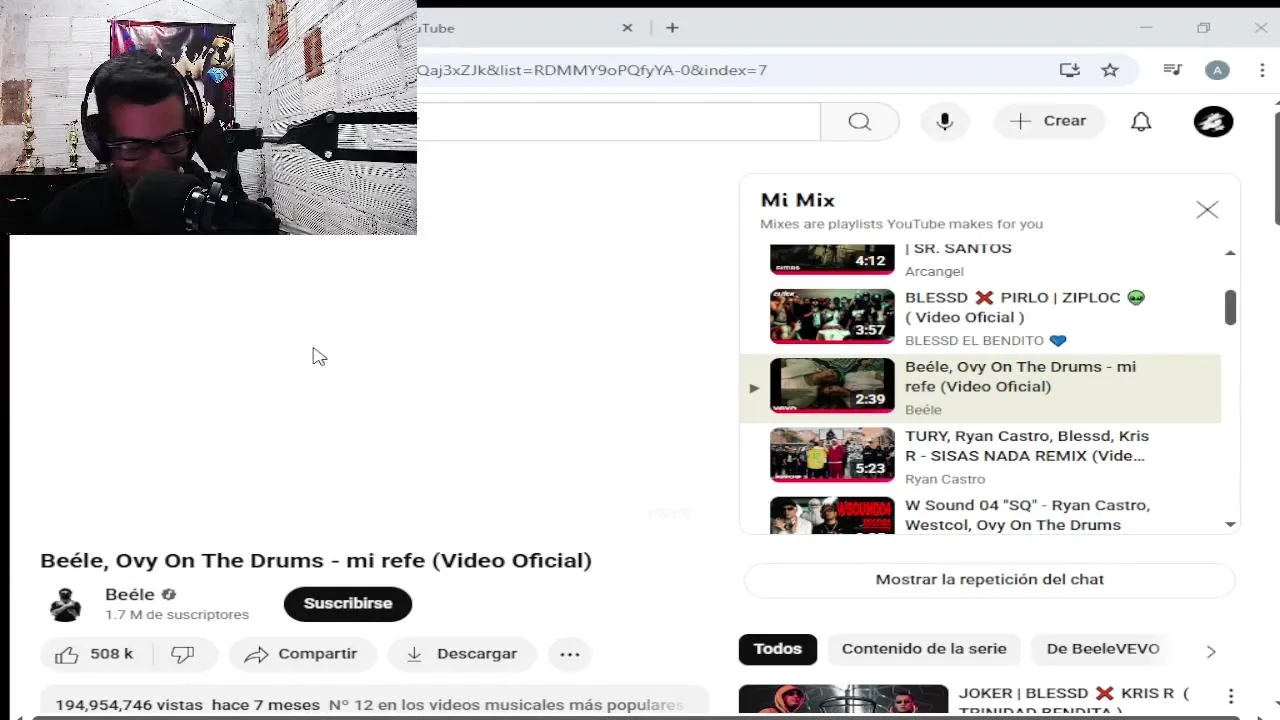Subscribe to Beéle with Suscribirse

coord(348,604)
